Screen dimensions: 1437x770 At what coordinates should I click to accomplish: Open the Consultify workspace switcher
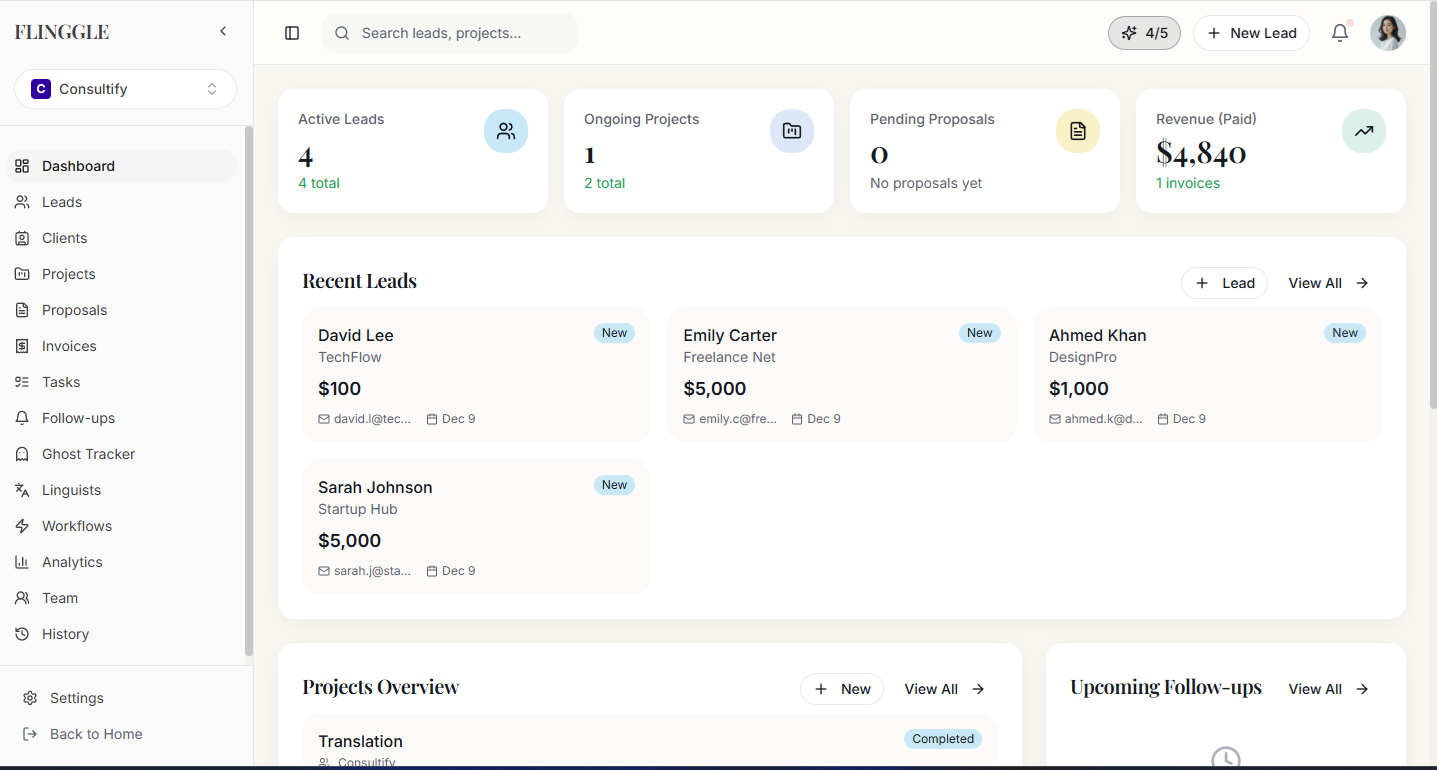124,88
